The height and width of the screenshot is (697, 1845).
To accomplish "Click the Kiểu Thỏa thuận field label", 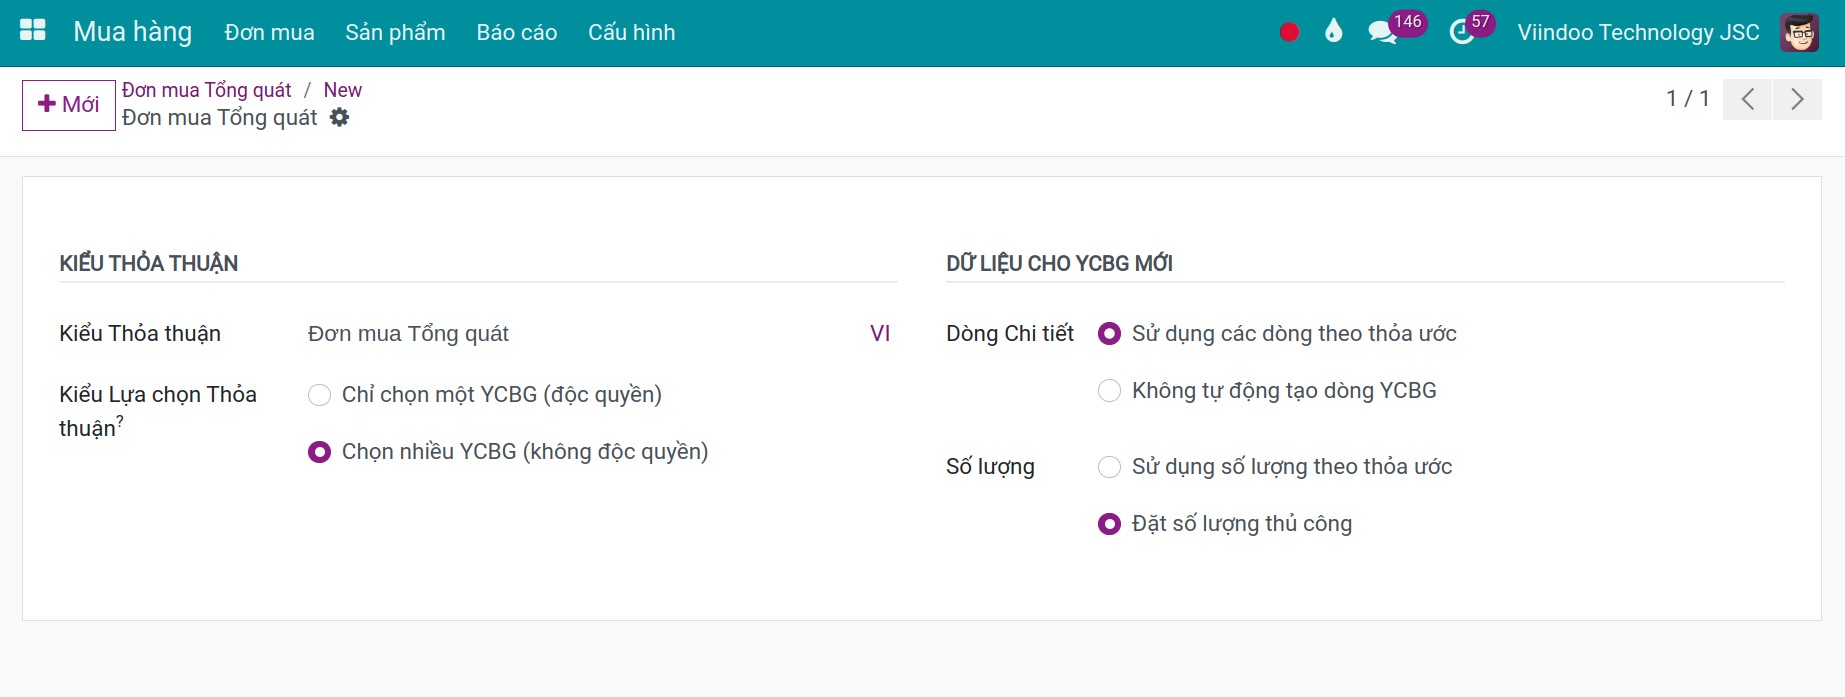I will (x=140, y=334).
